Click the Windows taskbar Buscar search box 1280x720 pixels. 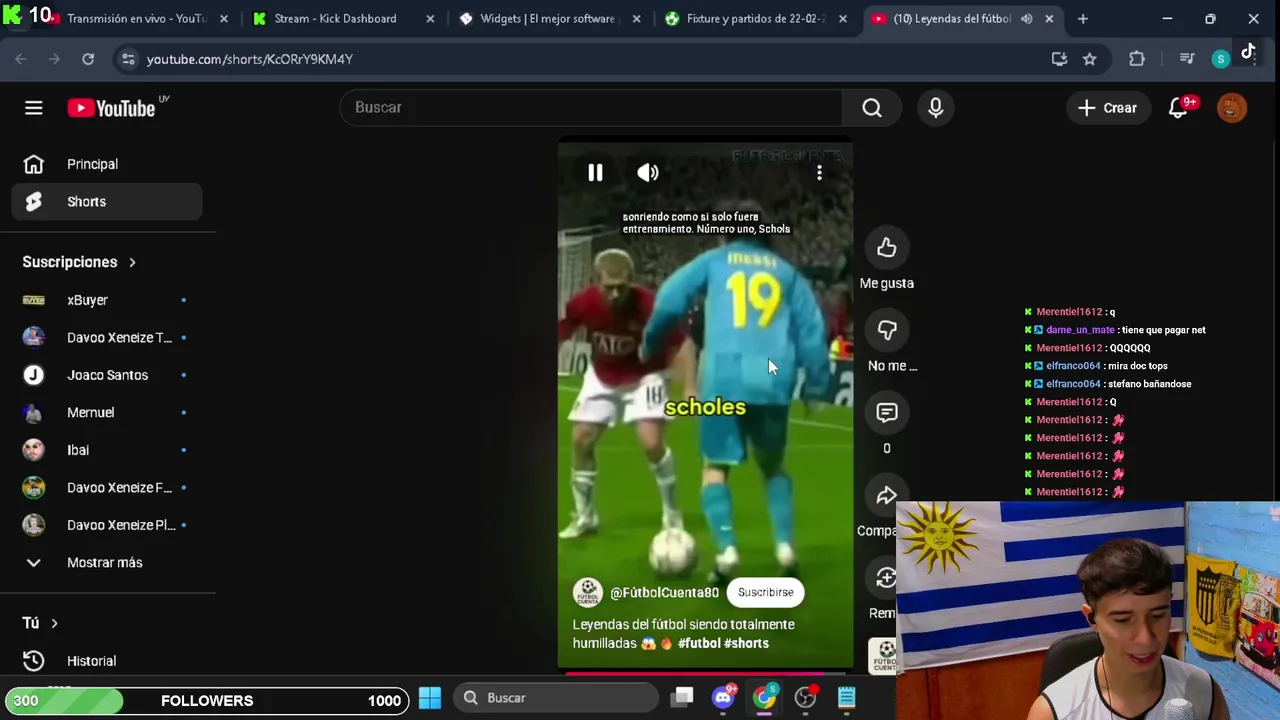coord(556,698)
